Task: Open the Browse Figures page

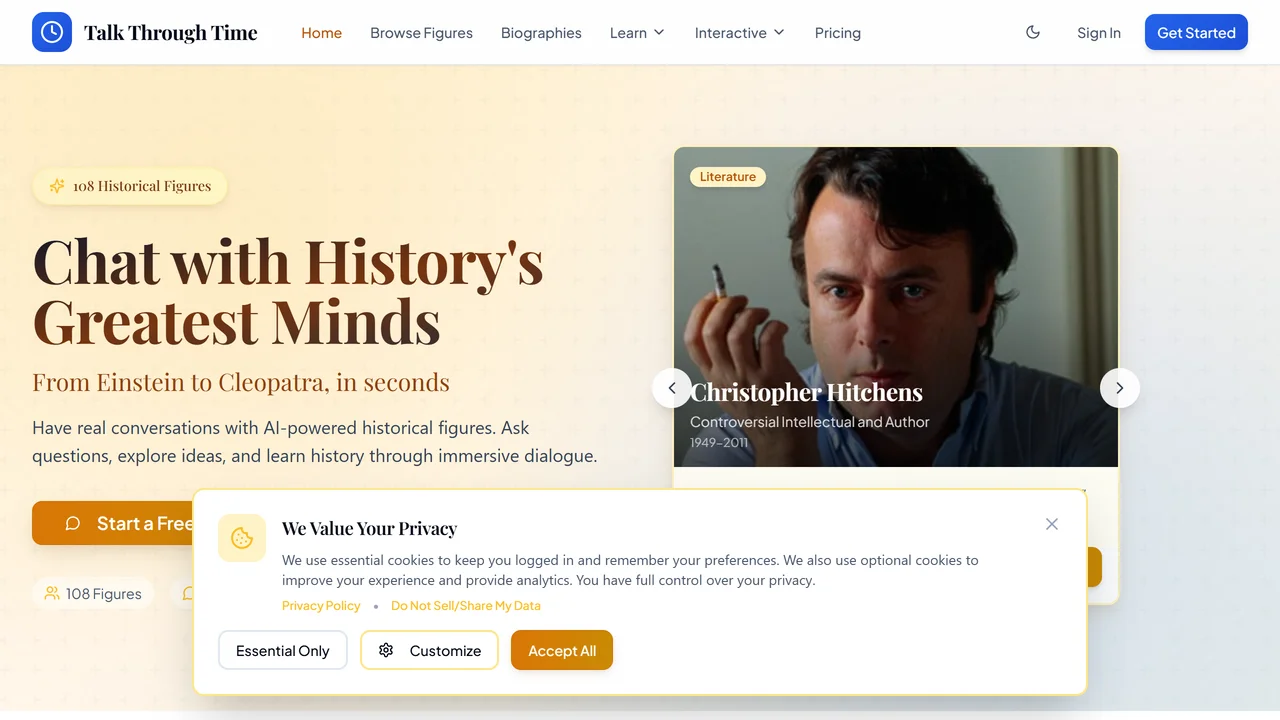Action: tap(421, 32)
